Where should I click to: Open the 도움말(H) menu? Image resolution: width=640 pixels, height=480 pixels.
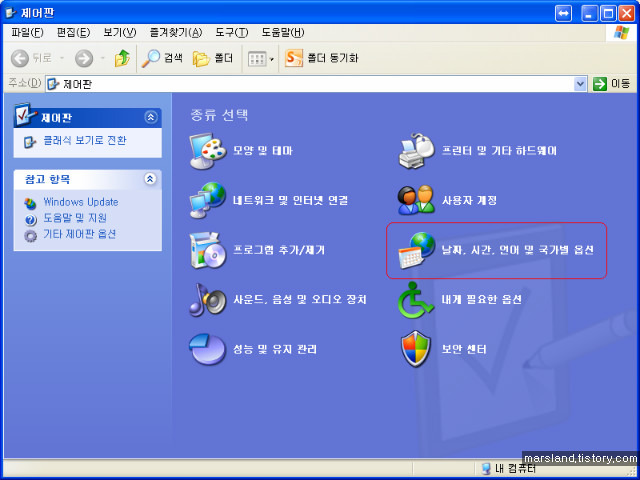(x=283, y=32)
